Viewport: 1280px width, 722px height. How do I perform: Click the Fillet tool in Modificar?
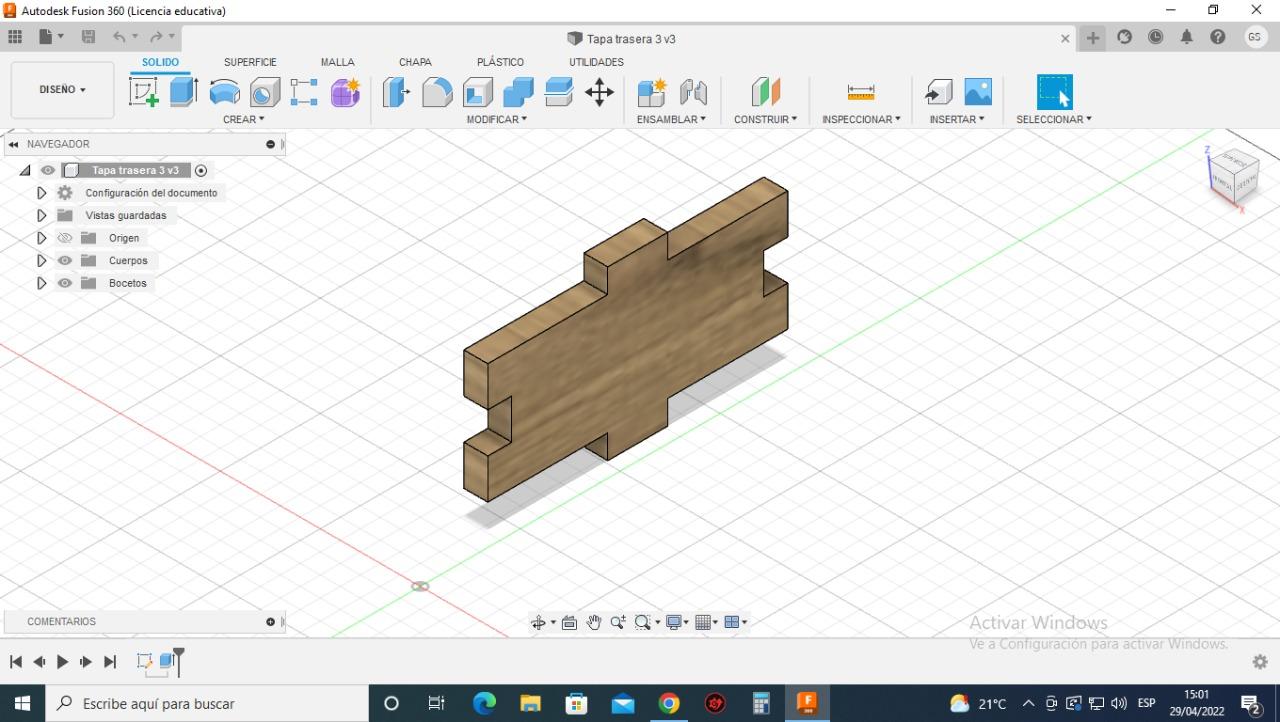click(437, 92)
